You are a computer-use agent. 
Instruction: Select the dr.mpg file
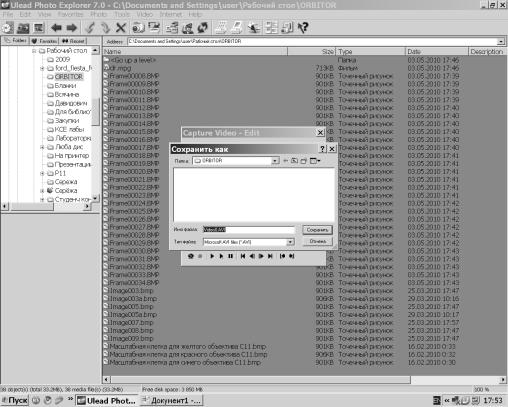[120, 68]
